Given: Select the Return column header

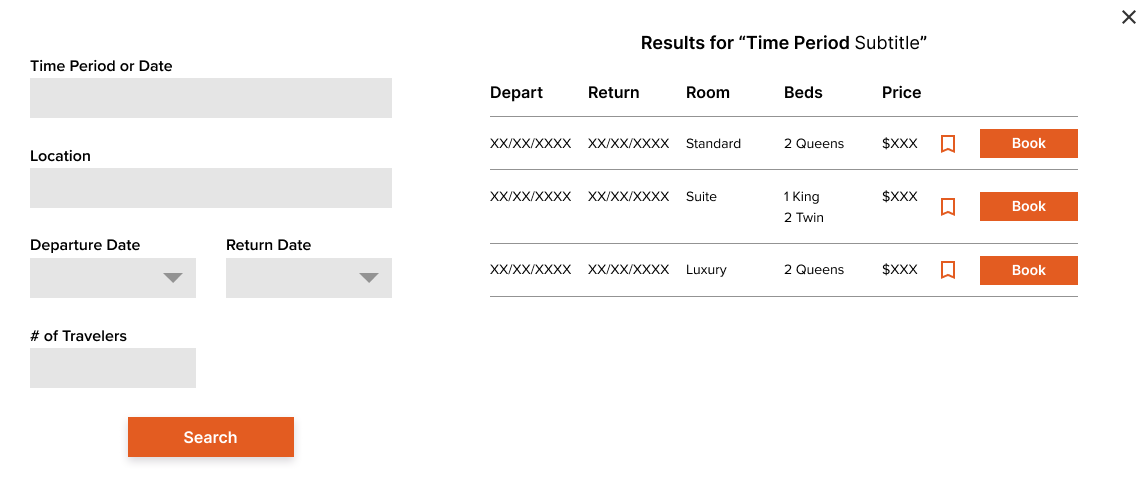Looking at the screenshot, I should [613, 93].
